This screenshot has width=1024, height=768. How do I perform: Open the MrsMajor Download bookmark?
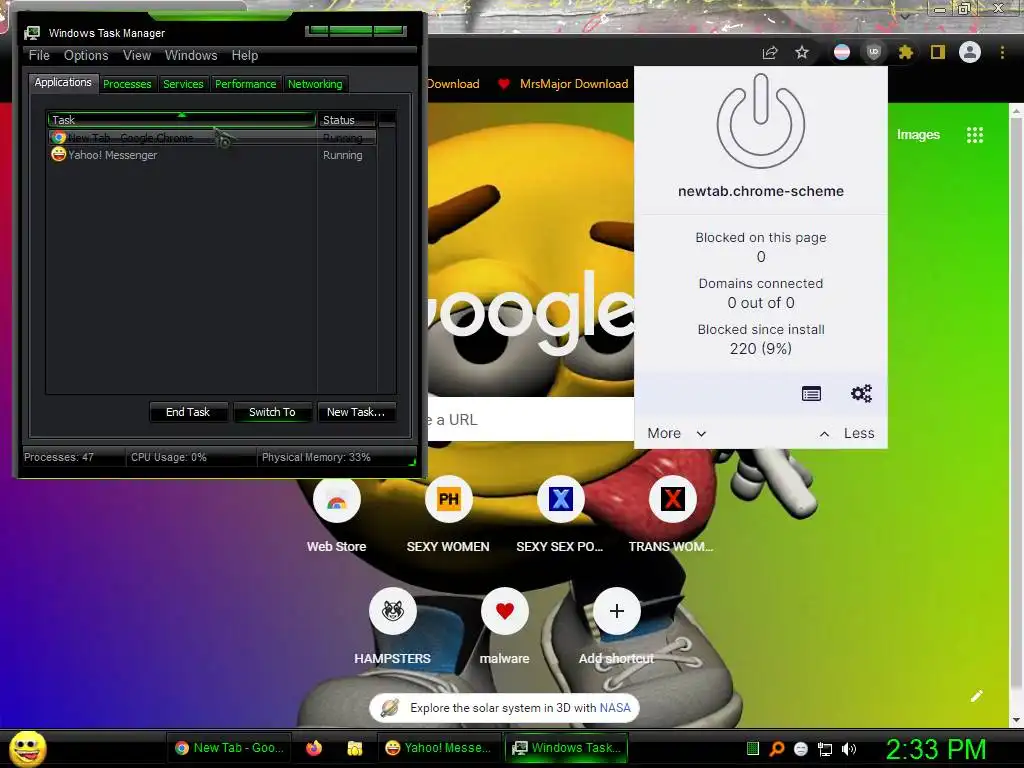[563, 84]
